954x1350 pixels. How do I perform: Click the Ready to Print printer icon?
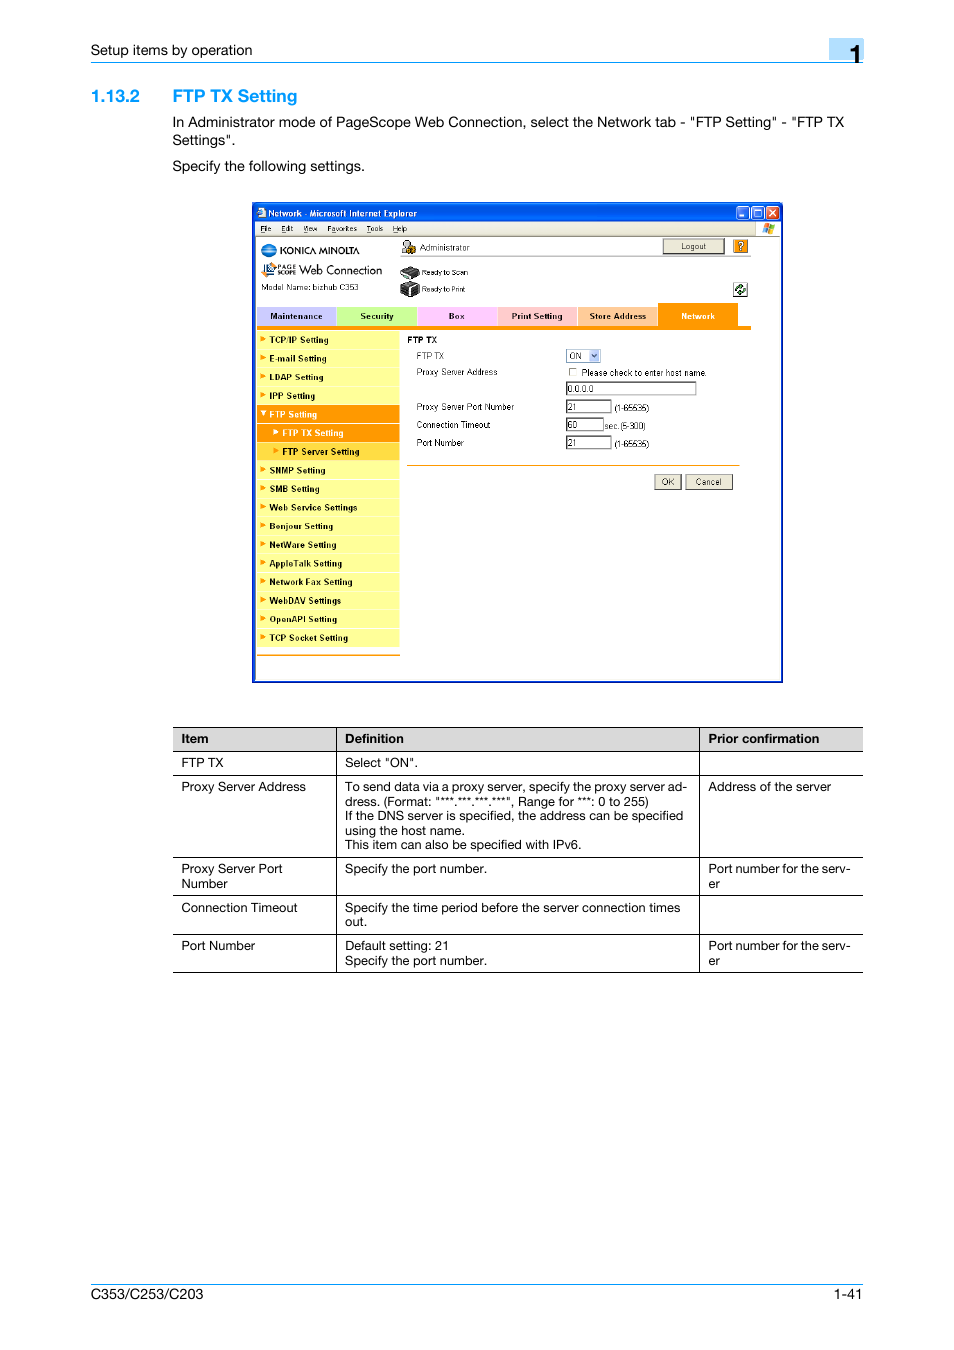(x=409, y=289)
